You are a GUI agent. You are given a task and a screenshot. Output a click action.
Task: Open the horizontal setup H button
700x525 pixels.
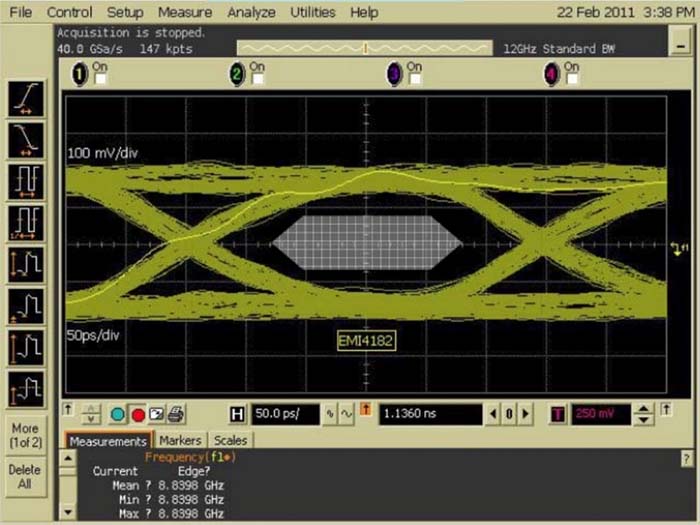click(x=237, y=415)
